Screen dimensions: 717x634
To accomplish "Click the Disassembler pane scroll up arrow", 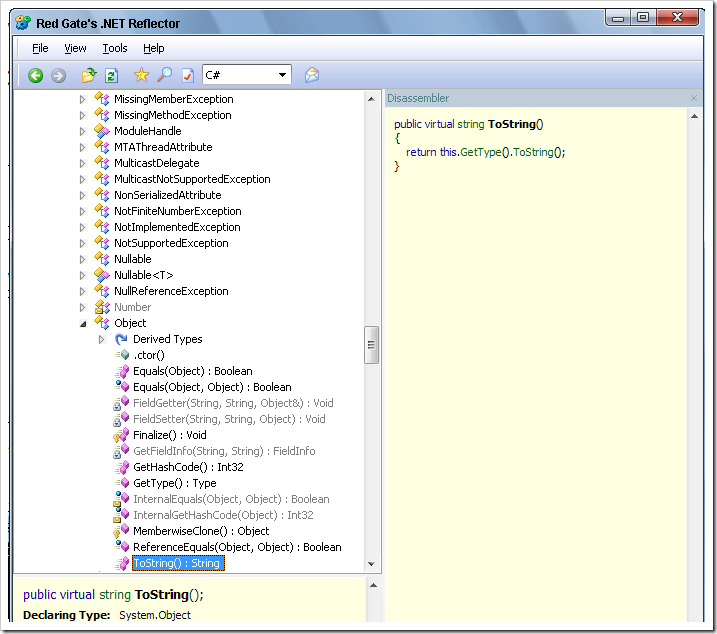I will click(x=694, y=116).
